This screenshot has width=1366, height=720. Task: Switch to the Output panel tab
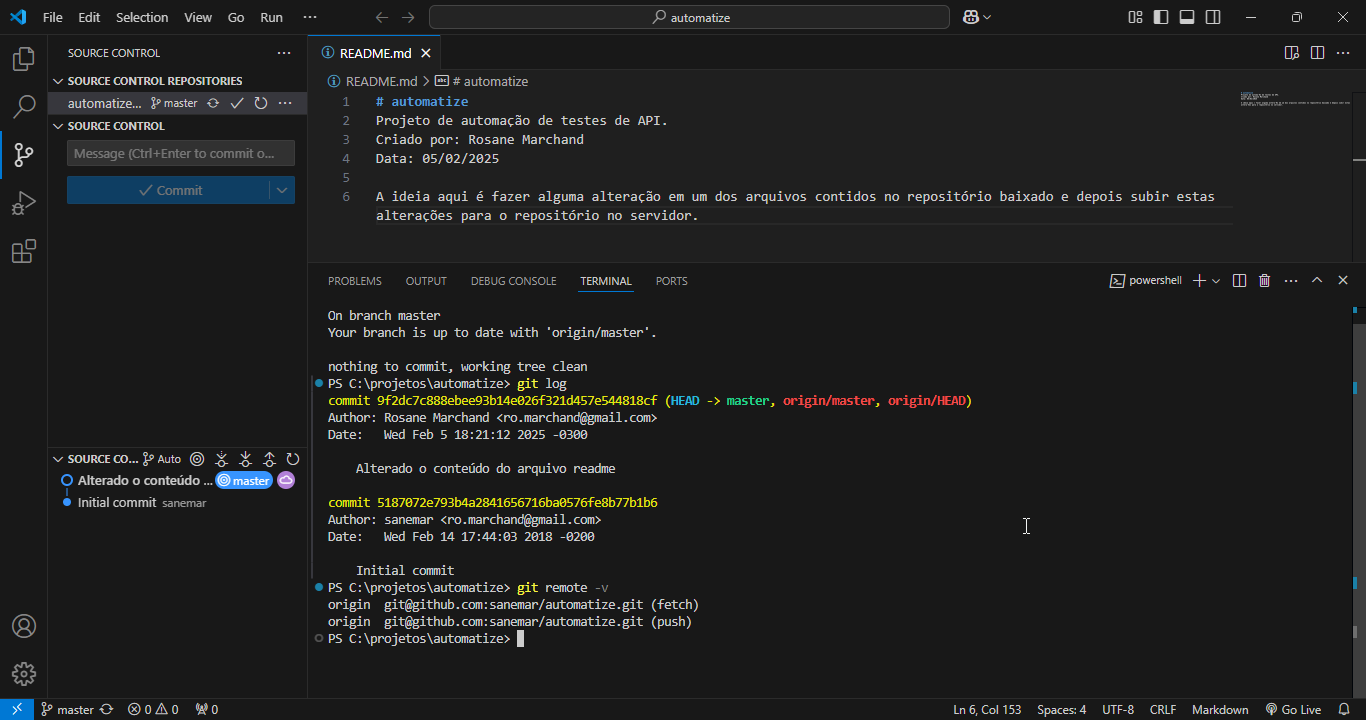426,281
